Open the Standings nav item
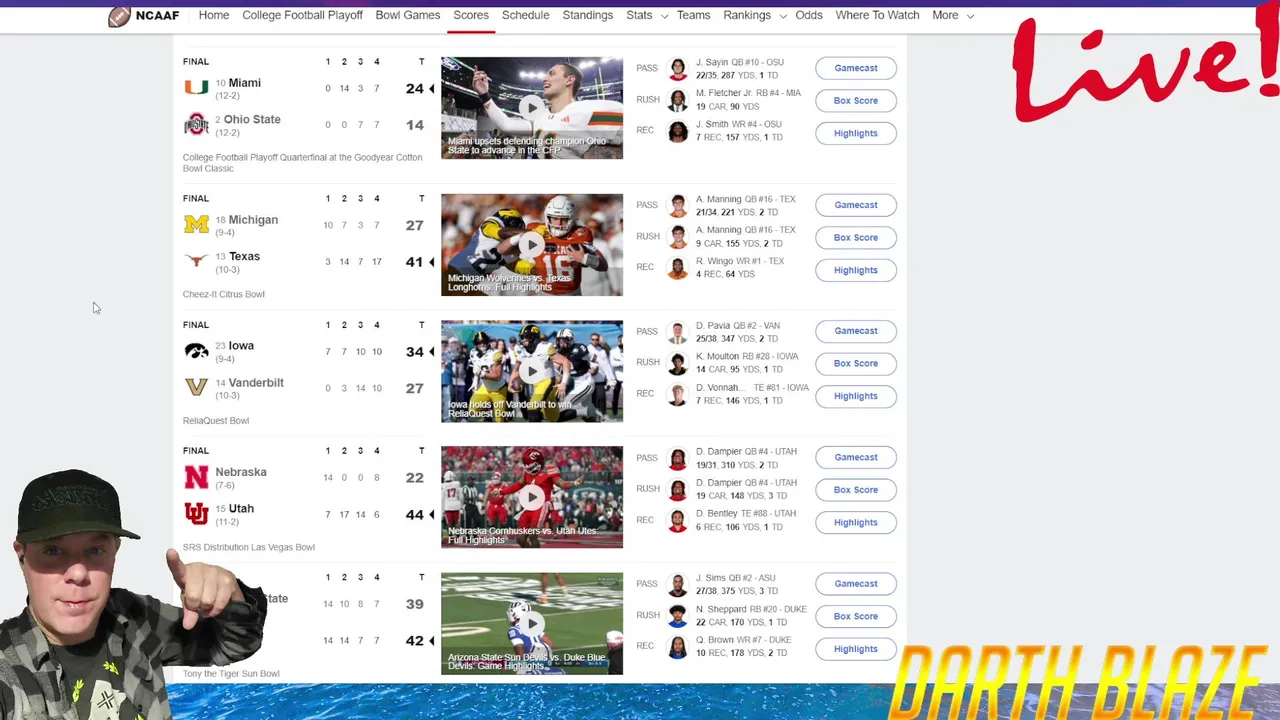 [588, 15]
